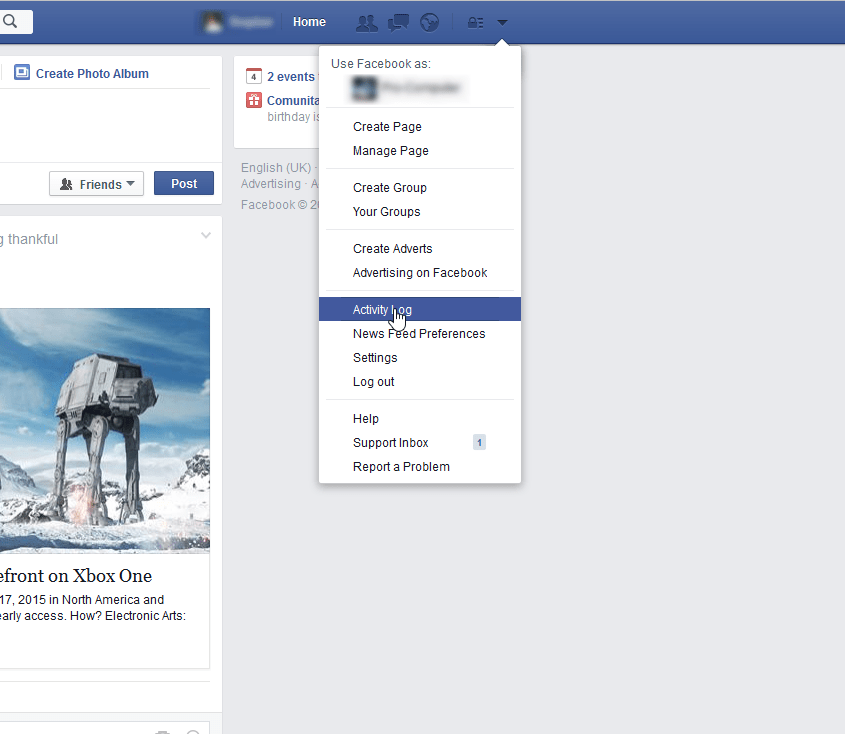
Task: Click the Post button
Action: click(184, 184)
